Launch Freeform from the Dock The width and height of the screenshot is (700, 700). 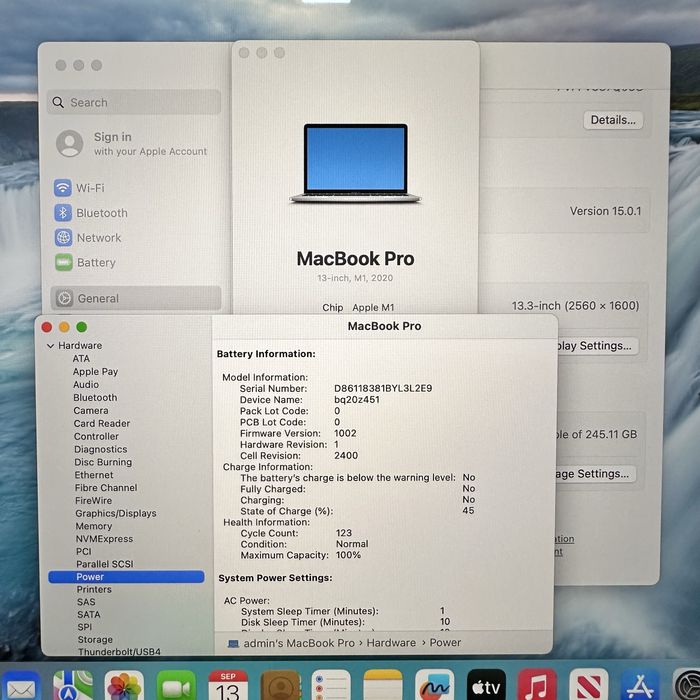pos(434,686)
